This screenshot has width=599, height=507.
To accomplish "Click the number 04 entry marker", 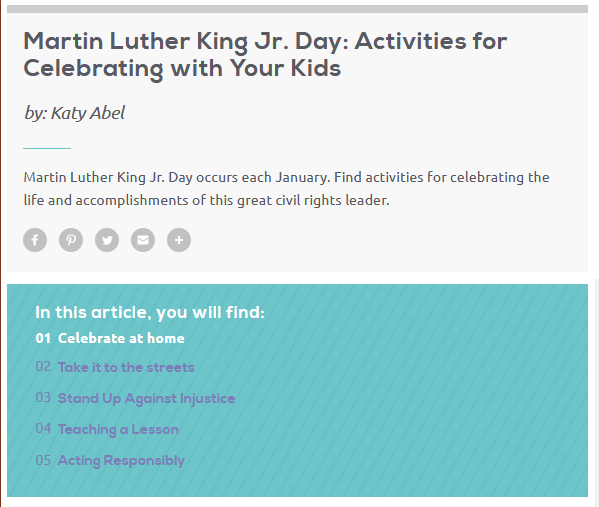I will pos(43,428).
